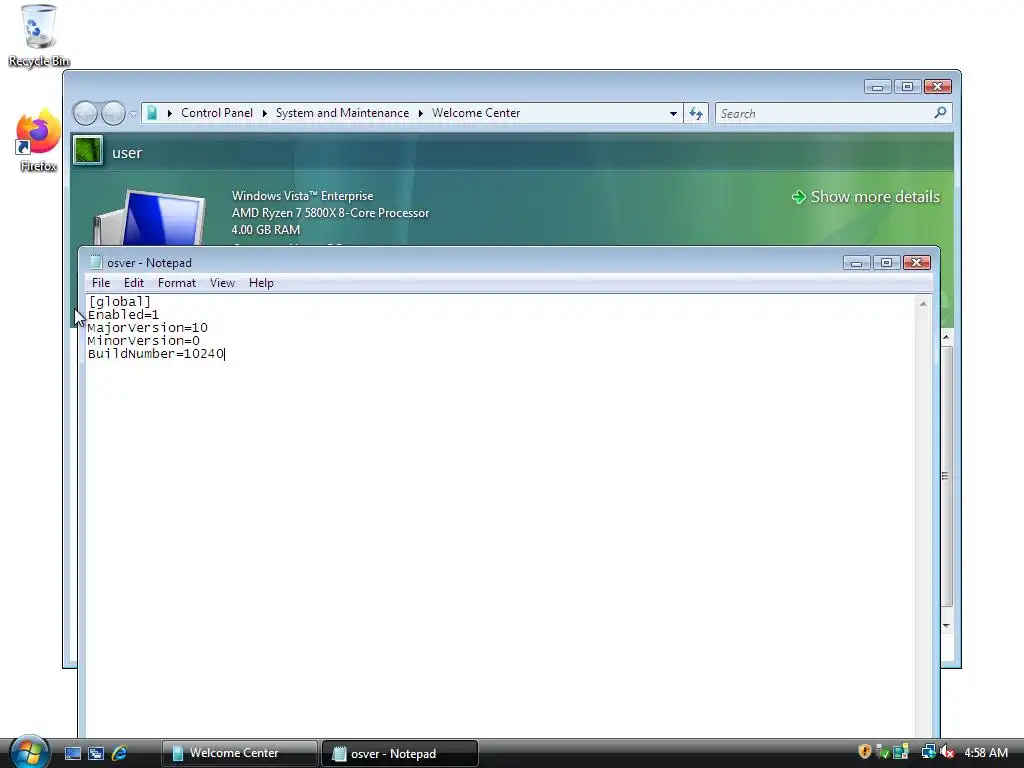Expand arrow before Welcome Center breadcrumb
The image size is (1024, 768).
coord(421,114)
